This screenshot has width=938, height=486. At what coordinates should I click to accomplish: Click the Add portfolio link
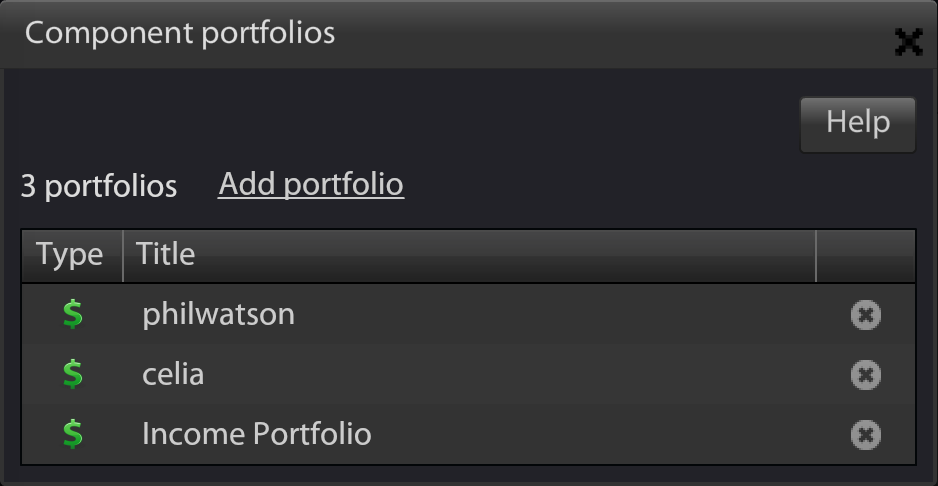pyautogui.click(x=311, y=184)
